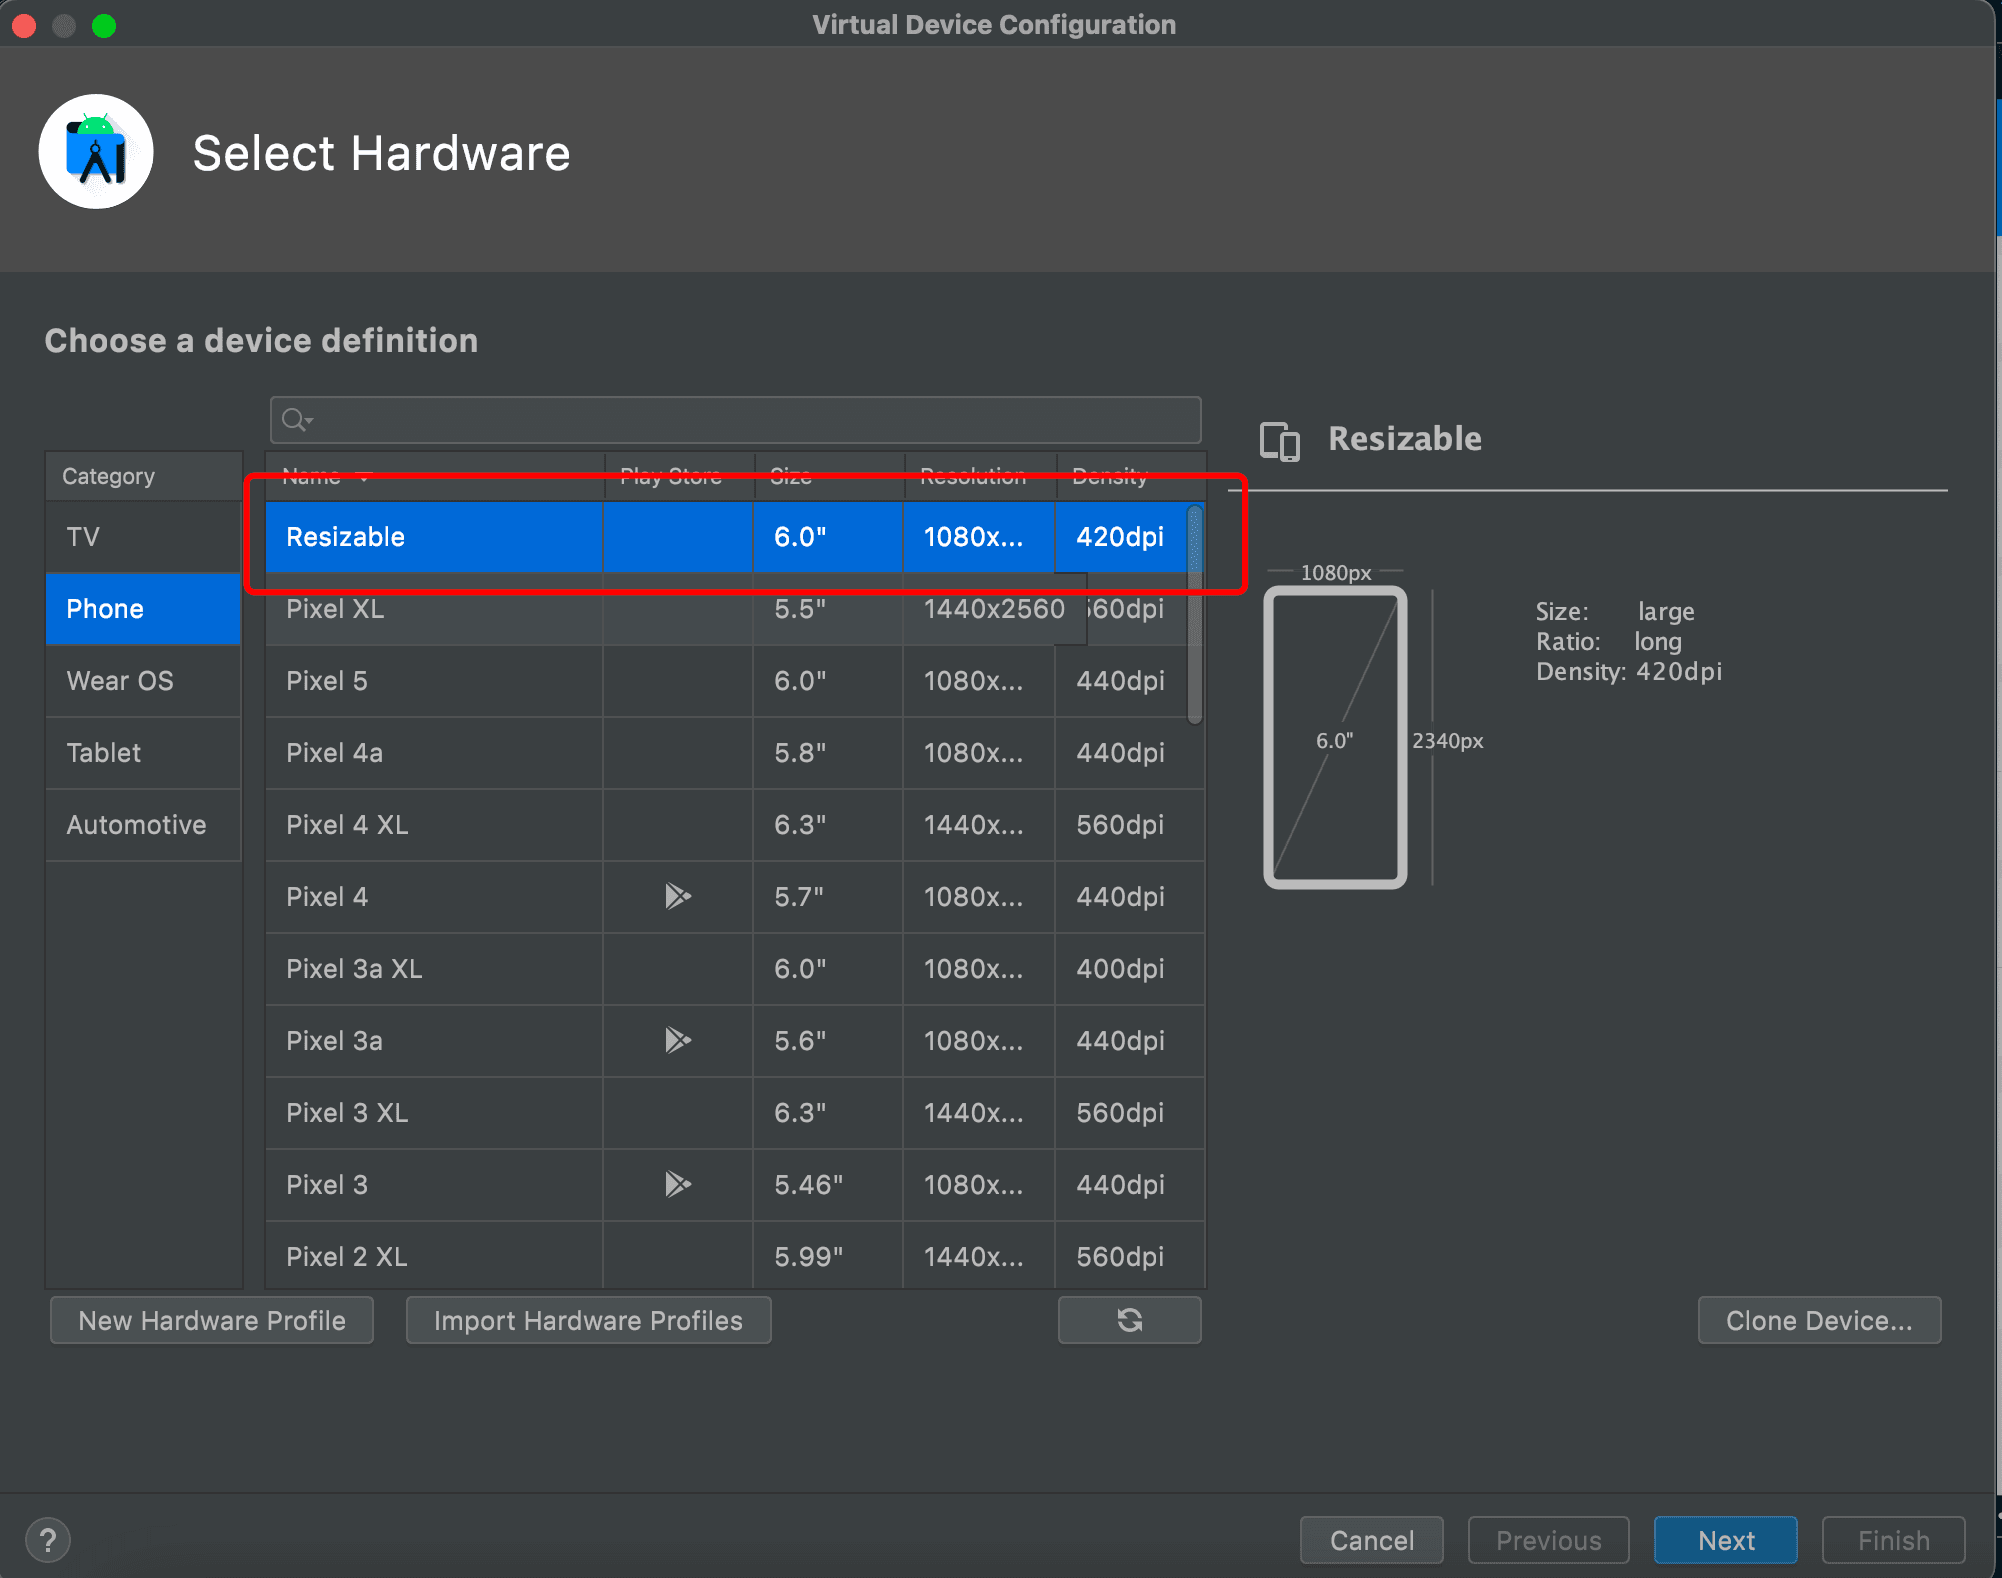The image size is (2002, 1578).
Task: Sort by the Size column header
Action: point(829,477)
